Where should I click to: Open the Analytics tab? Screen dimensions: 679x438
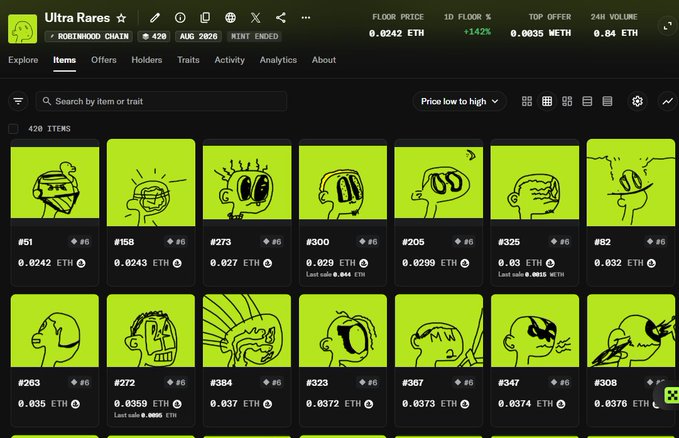pyautogui.click(x=278, y=60)
